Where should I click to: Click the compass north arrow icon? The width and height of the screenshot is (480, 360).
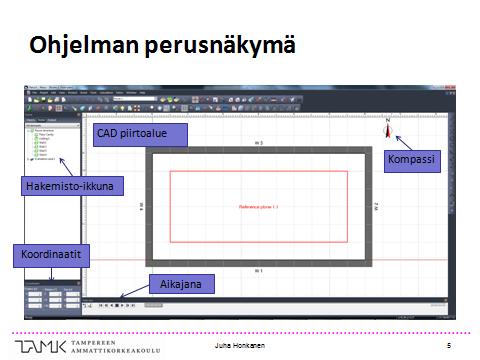click(388, 131)
